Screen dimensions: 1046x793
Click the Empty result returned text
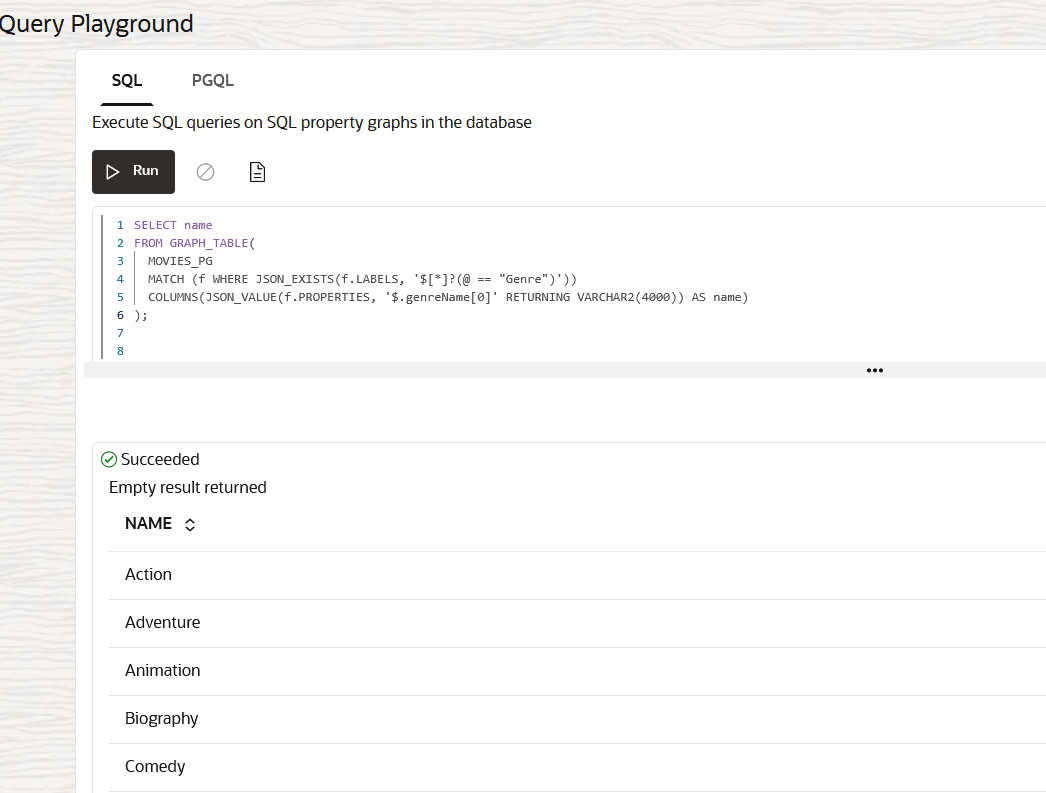[187, 487]
